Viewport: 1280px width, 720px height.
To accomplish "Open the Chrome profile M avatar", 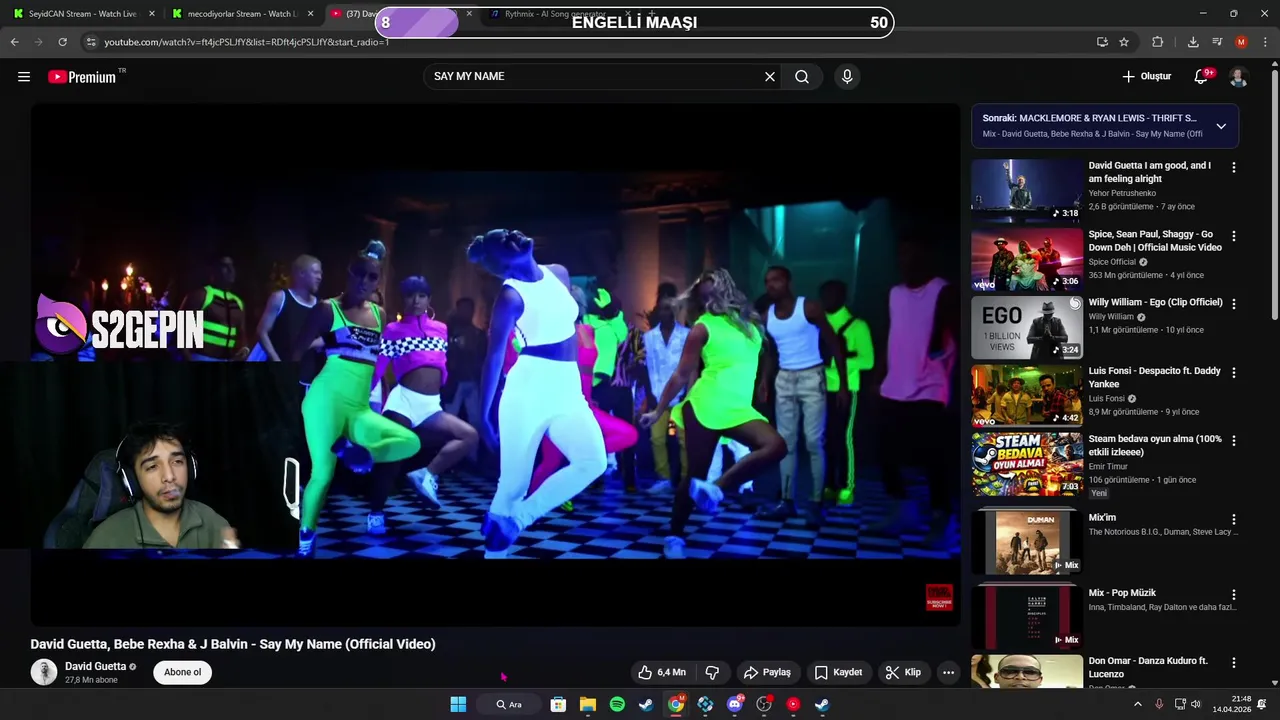I will click(1241, 42).
